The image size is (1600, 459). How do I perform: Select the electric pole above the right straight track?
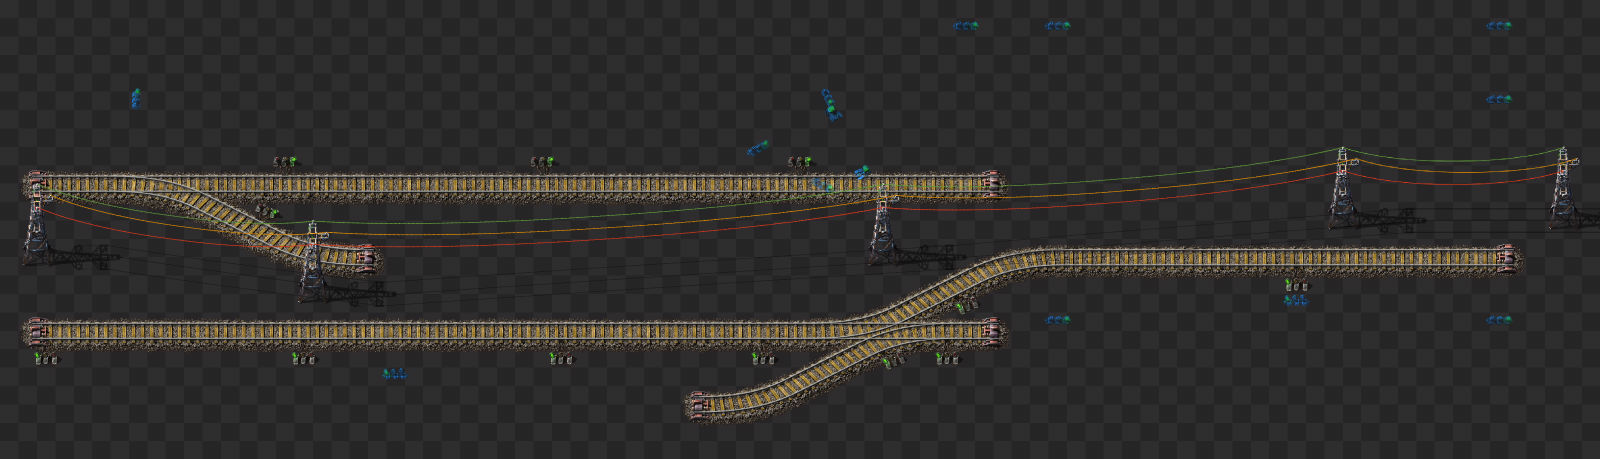[x=1343, y=188]
